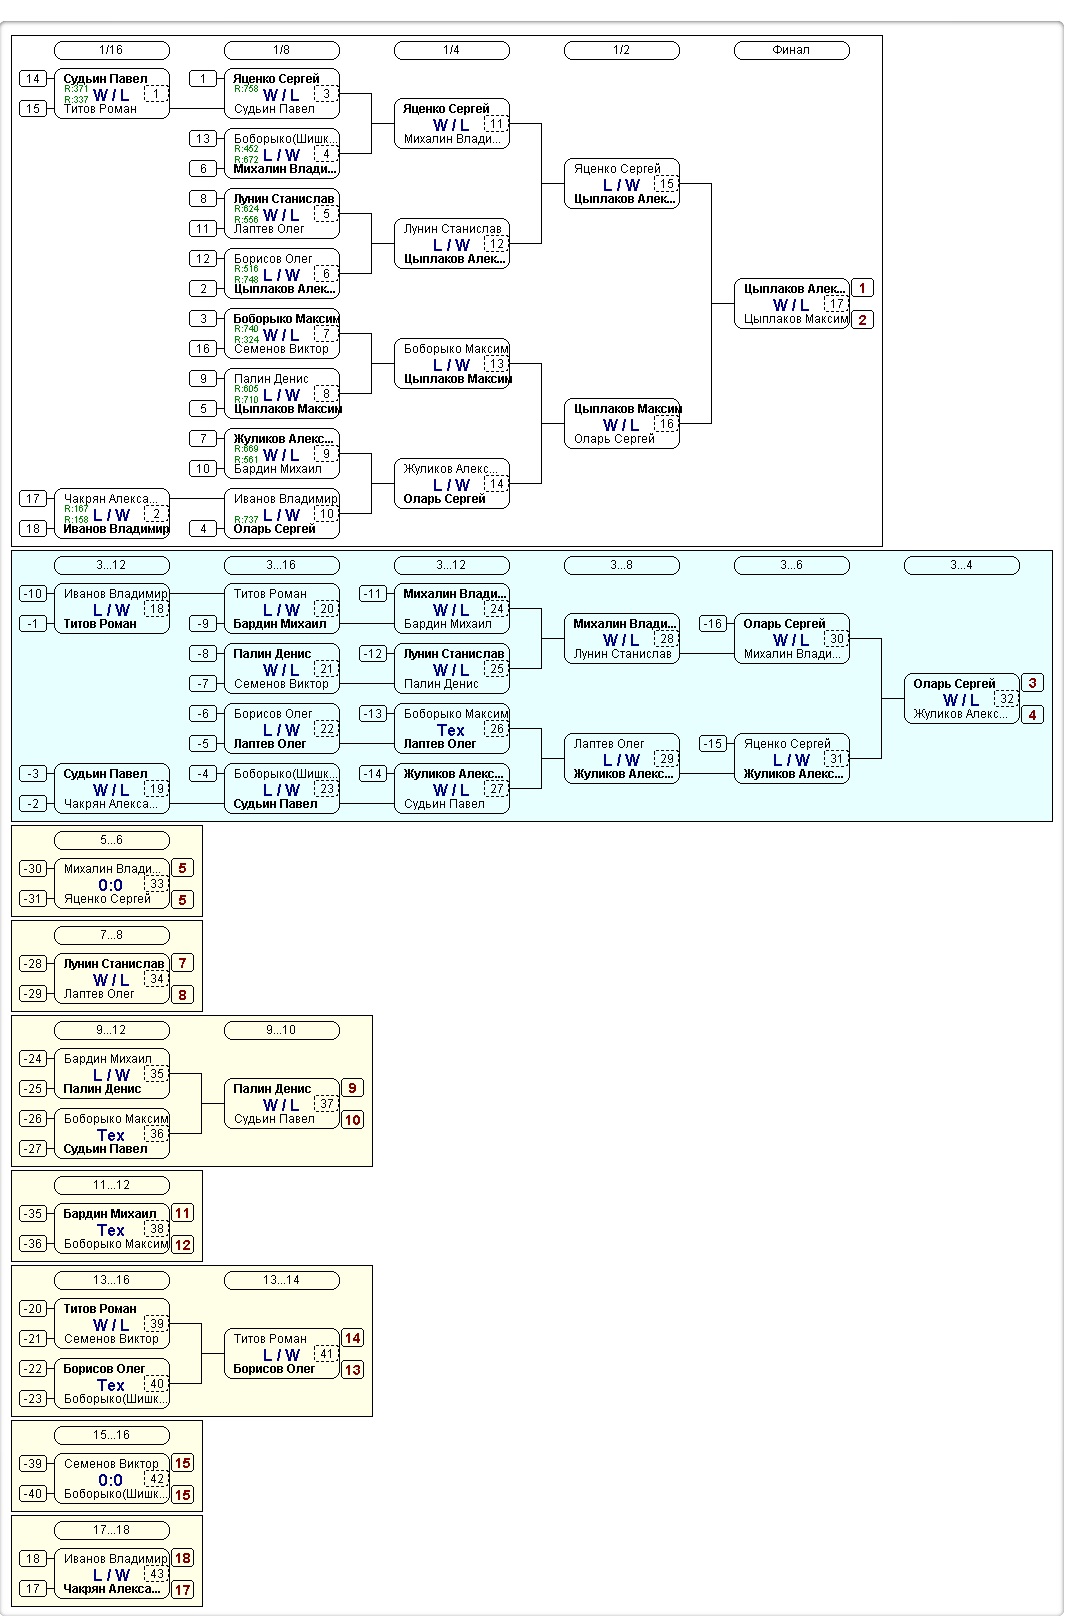This screenshot has width=1073, height=1622.
Task: Click the Tex result in match 36
Action: [111, 1135]
